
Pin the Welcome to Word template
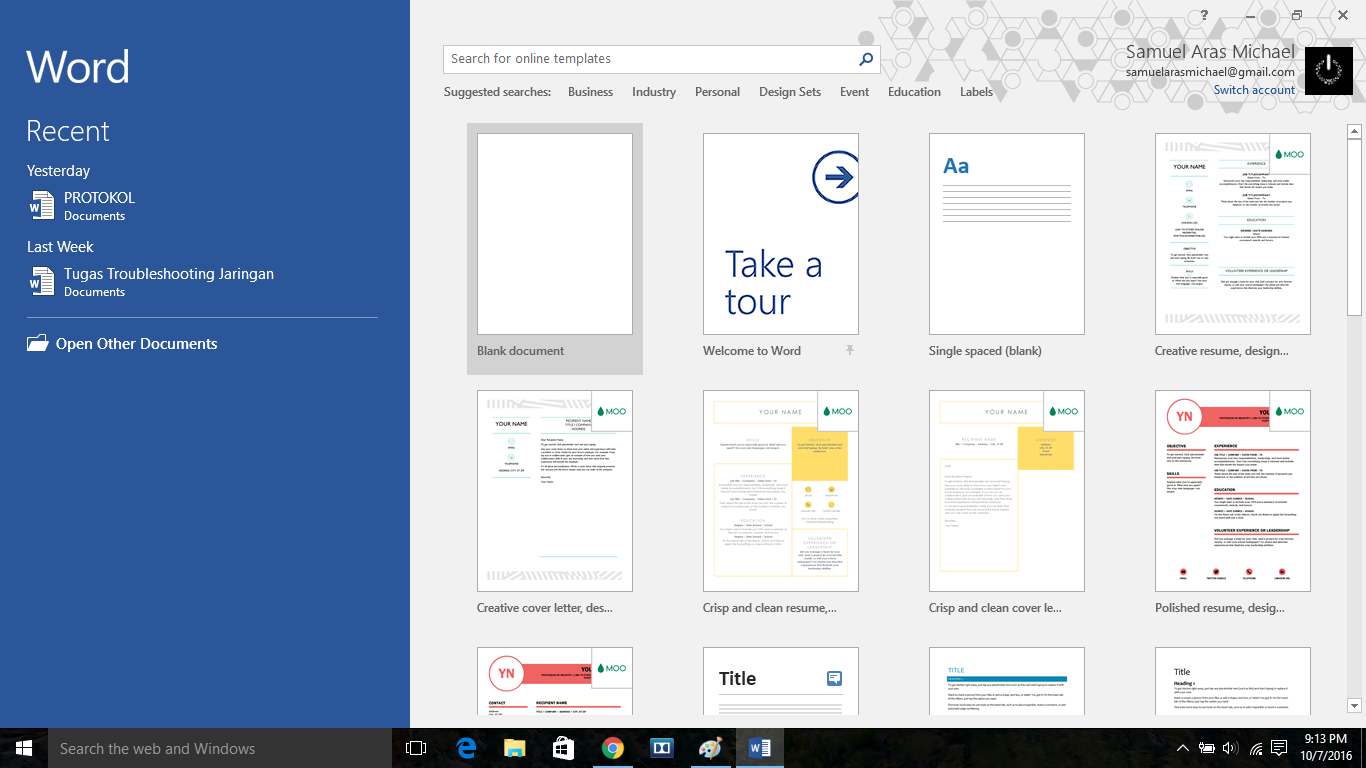tap(850, 350)
